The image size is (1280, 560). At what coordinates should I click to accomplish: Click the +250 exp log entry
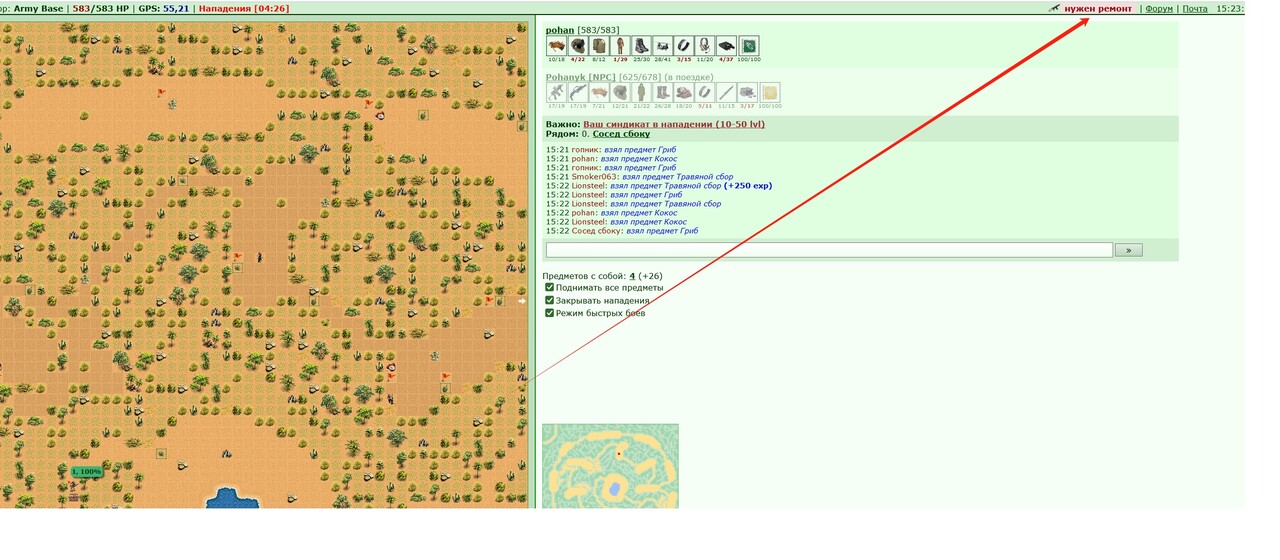(748, 186)
